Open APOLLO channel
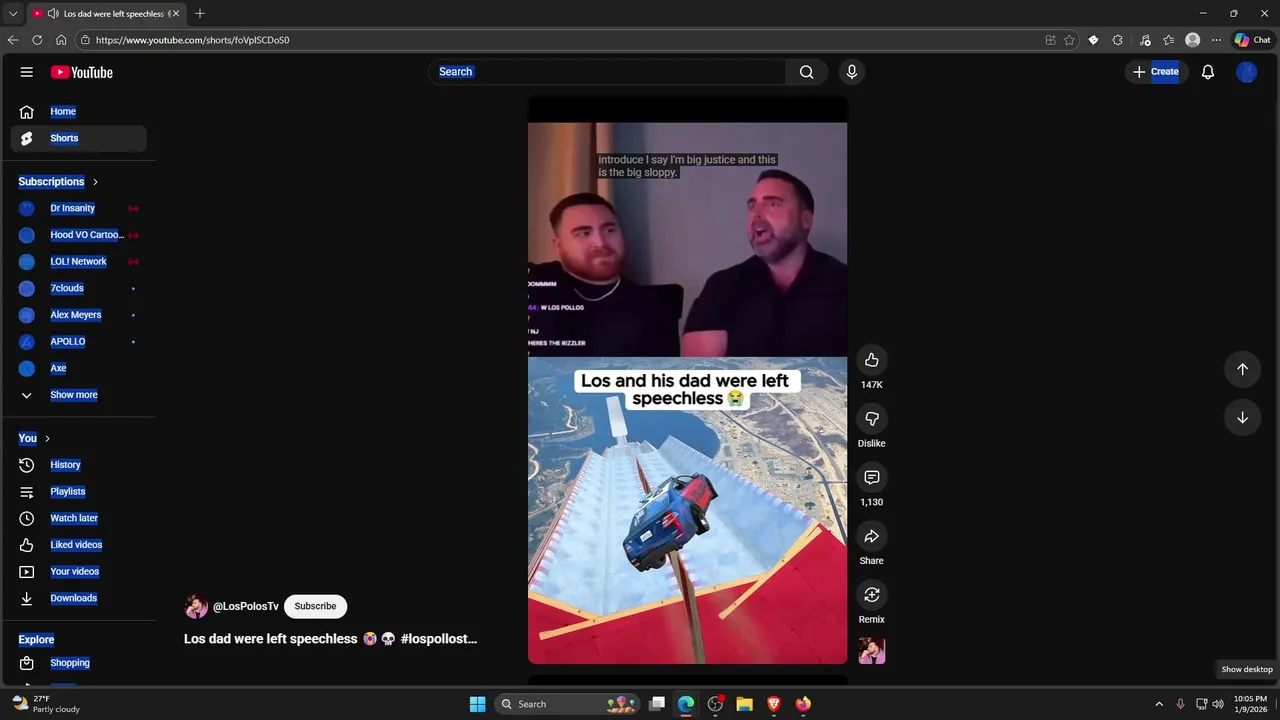Screen dimensions: 1280x720 click(x=78, y=342)
